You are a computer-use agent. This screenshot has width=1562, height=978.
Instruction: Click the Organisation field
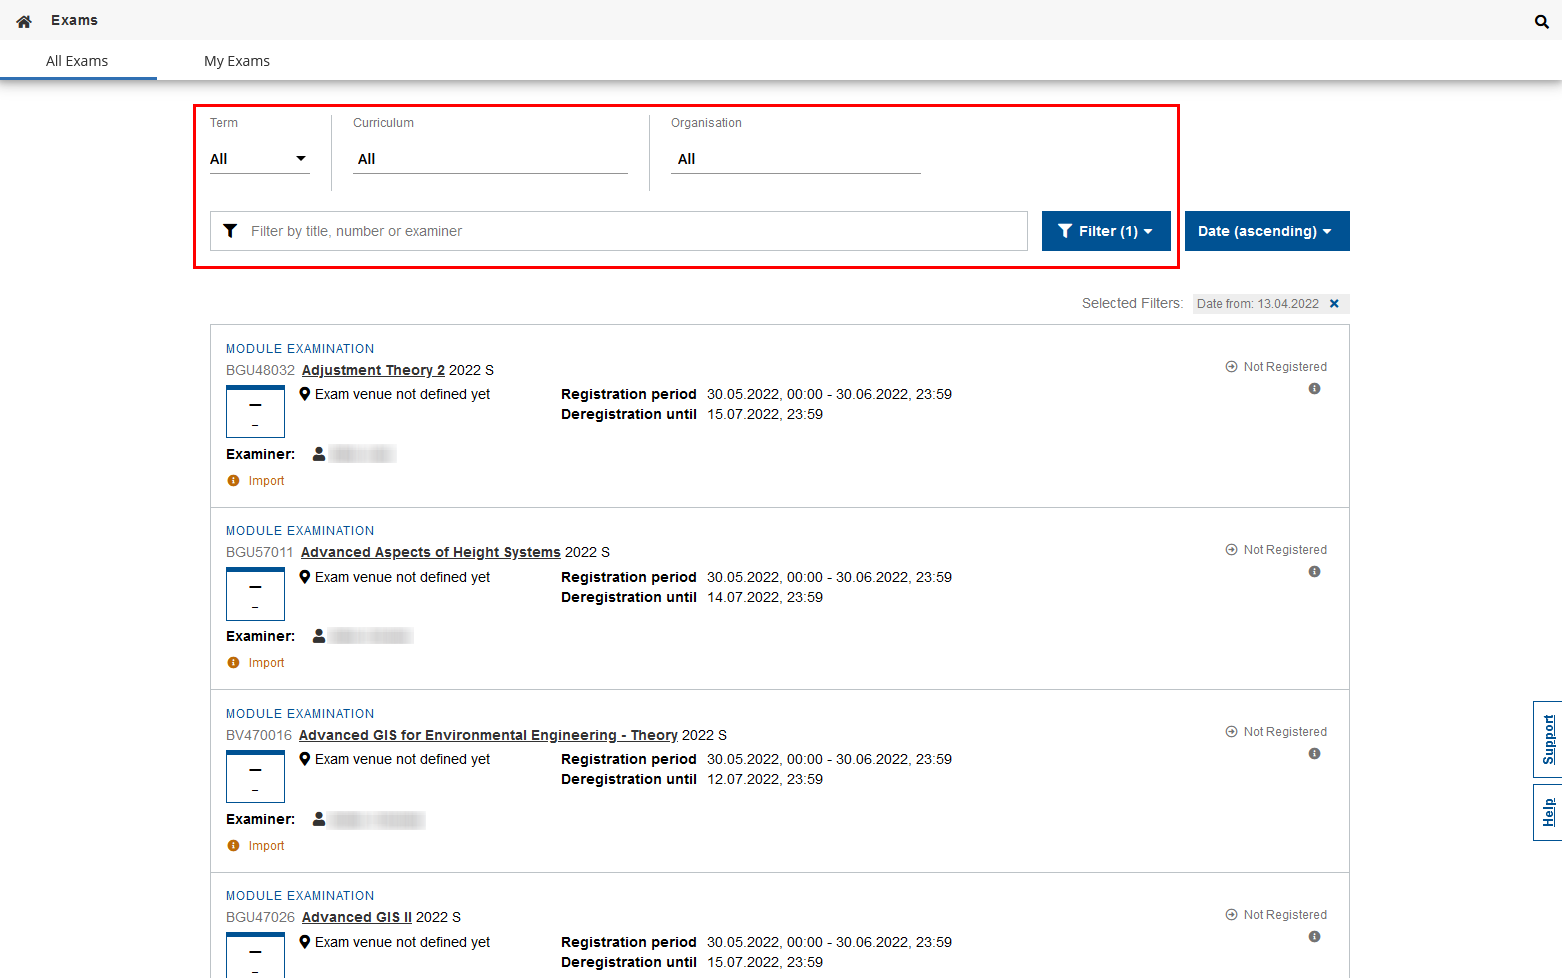[x=795, y=159]
